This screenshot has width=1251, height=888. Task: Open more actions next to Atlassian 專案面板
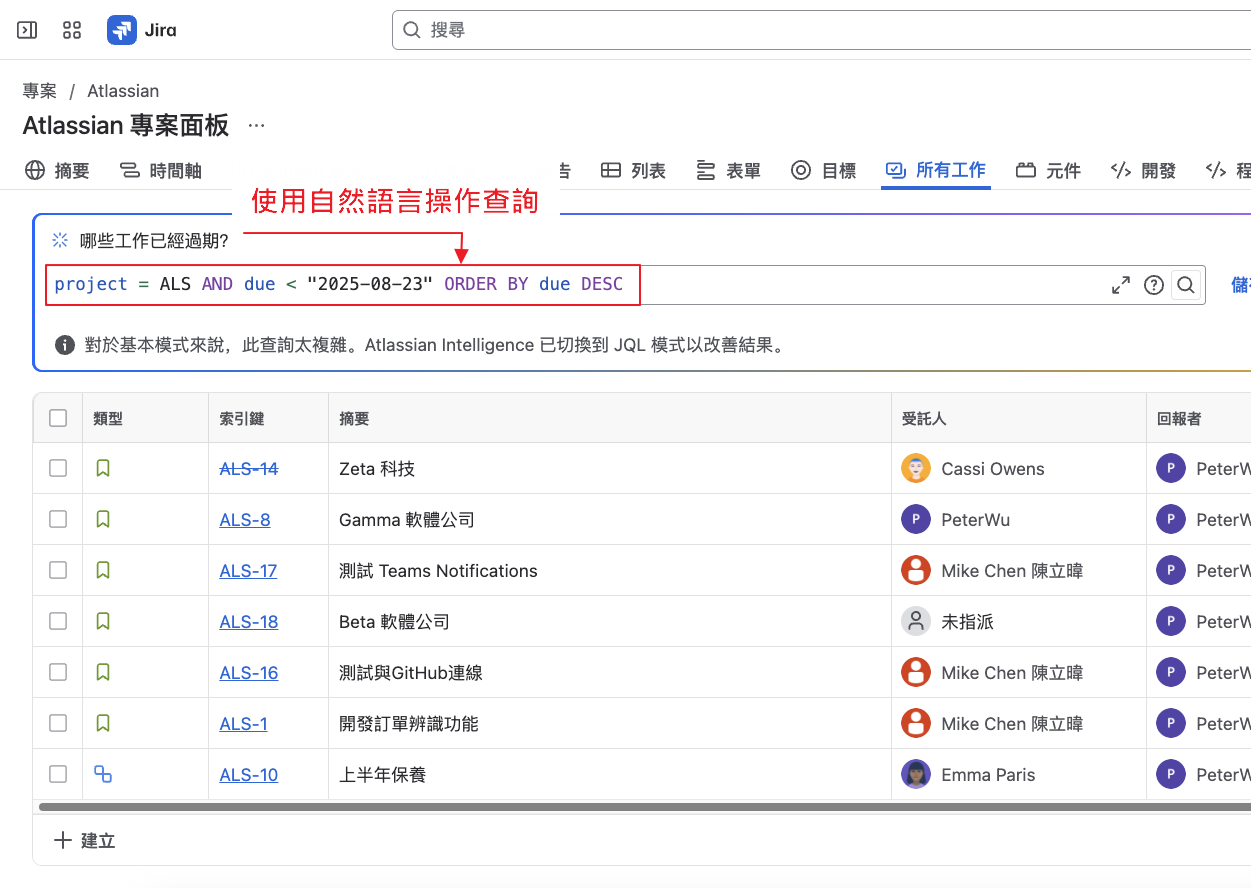[257, 126]
